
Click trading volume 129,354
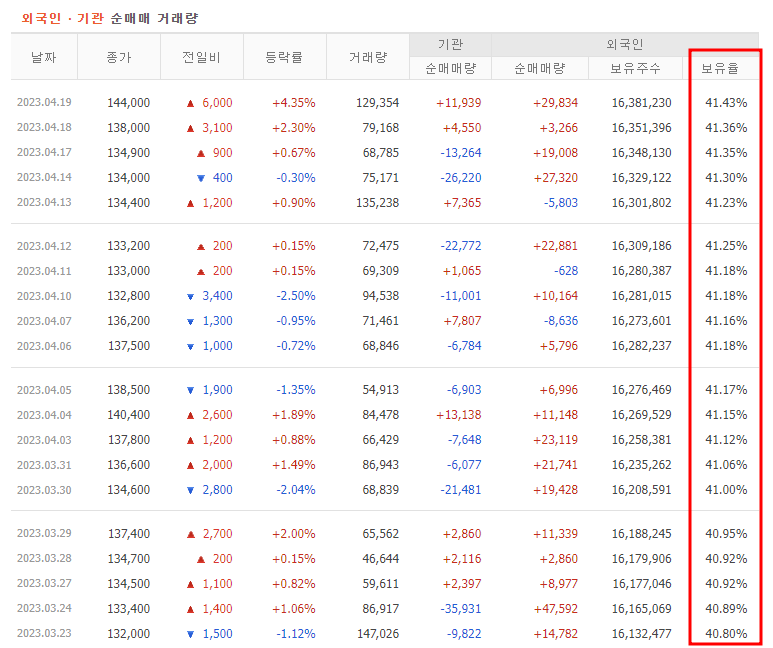(x=378, y=103)
